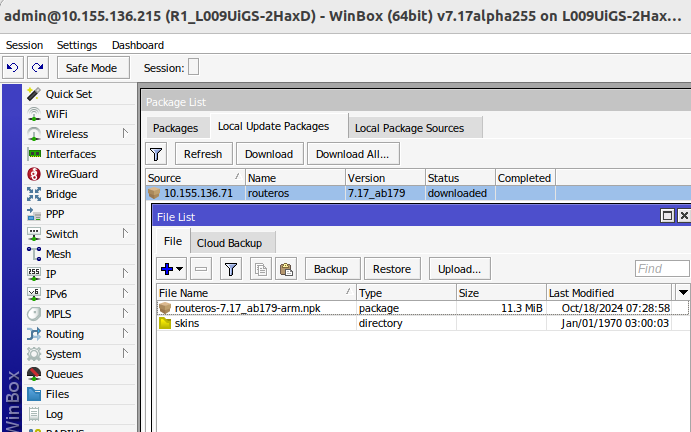The image size is (691, 432).
Task: Open WireGuard from the sidebar
Action: tap(70, 174)
